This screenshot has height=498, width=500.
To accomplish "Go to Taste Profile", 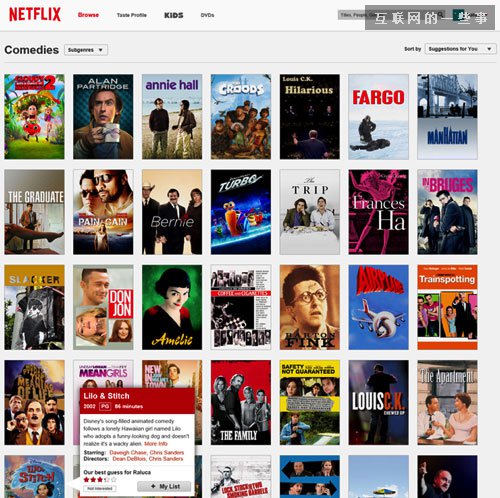I will [132, 15].
